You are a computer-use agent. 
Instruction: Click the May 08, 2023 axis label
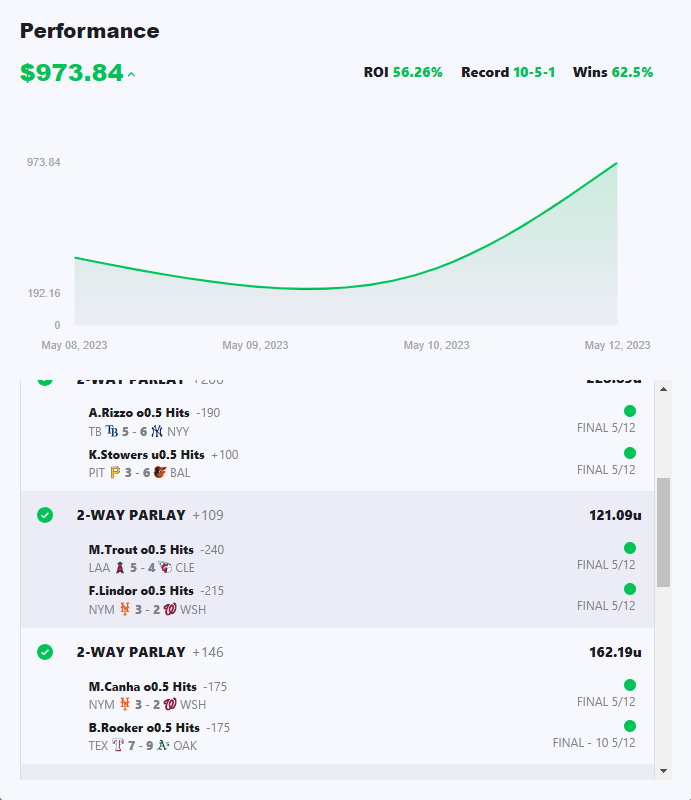coord(75,345)
